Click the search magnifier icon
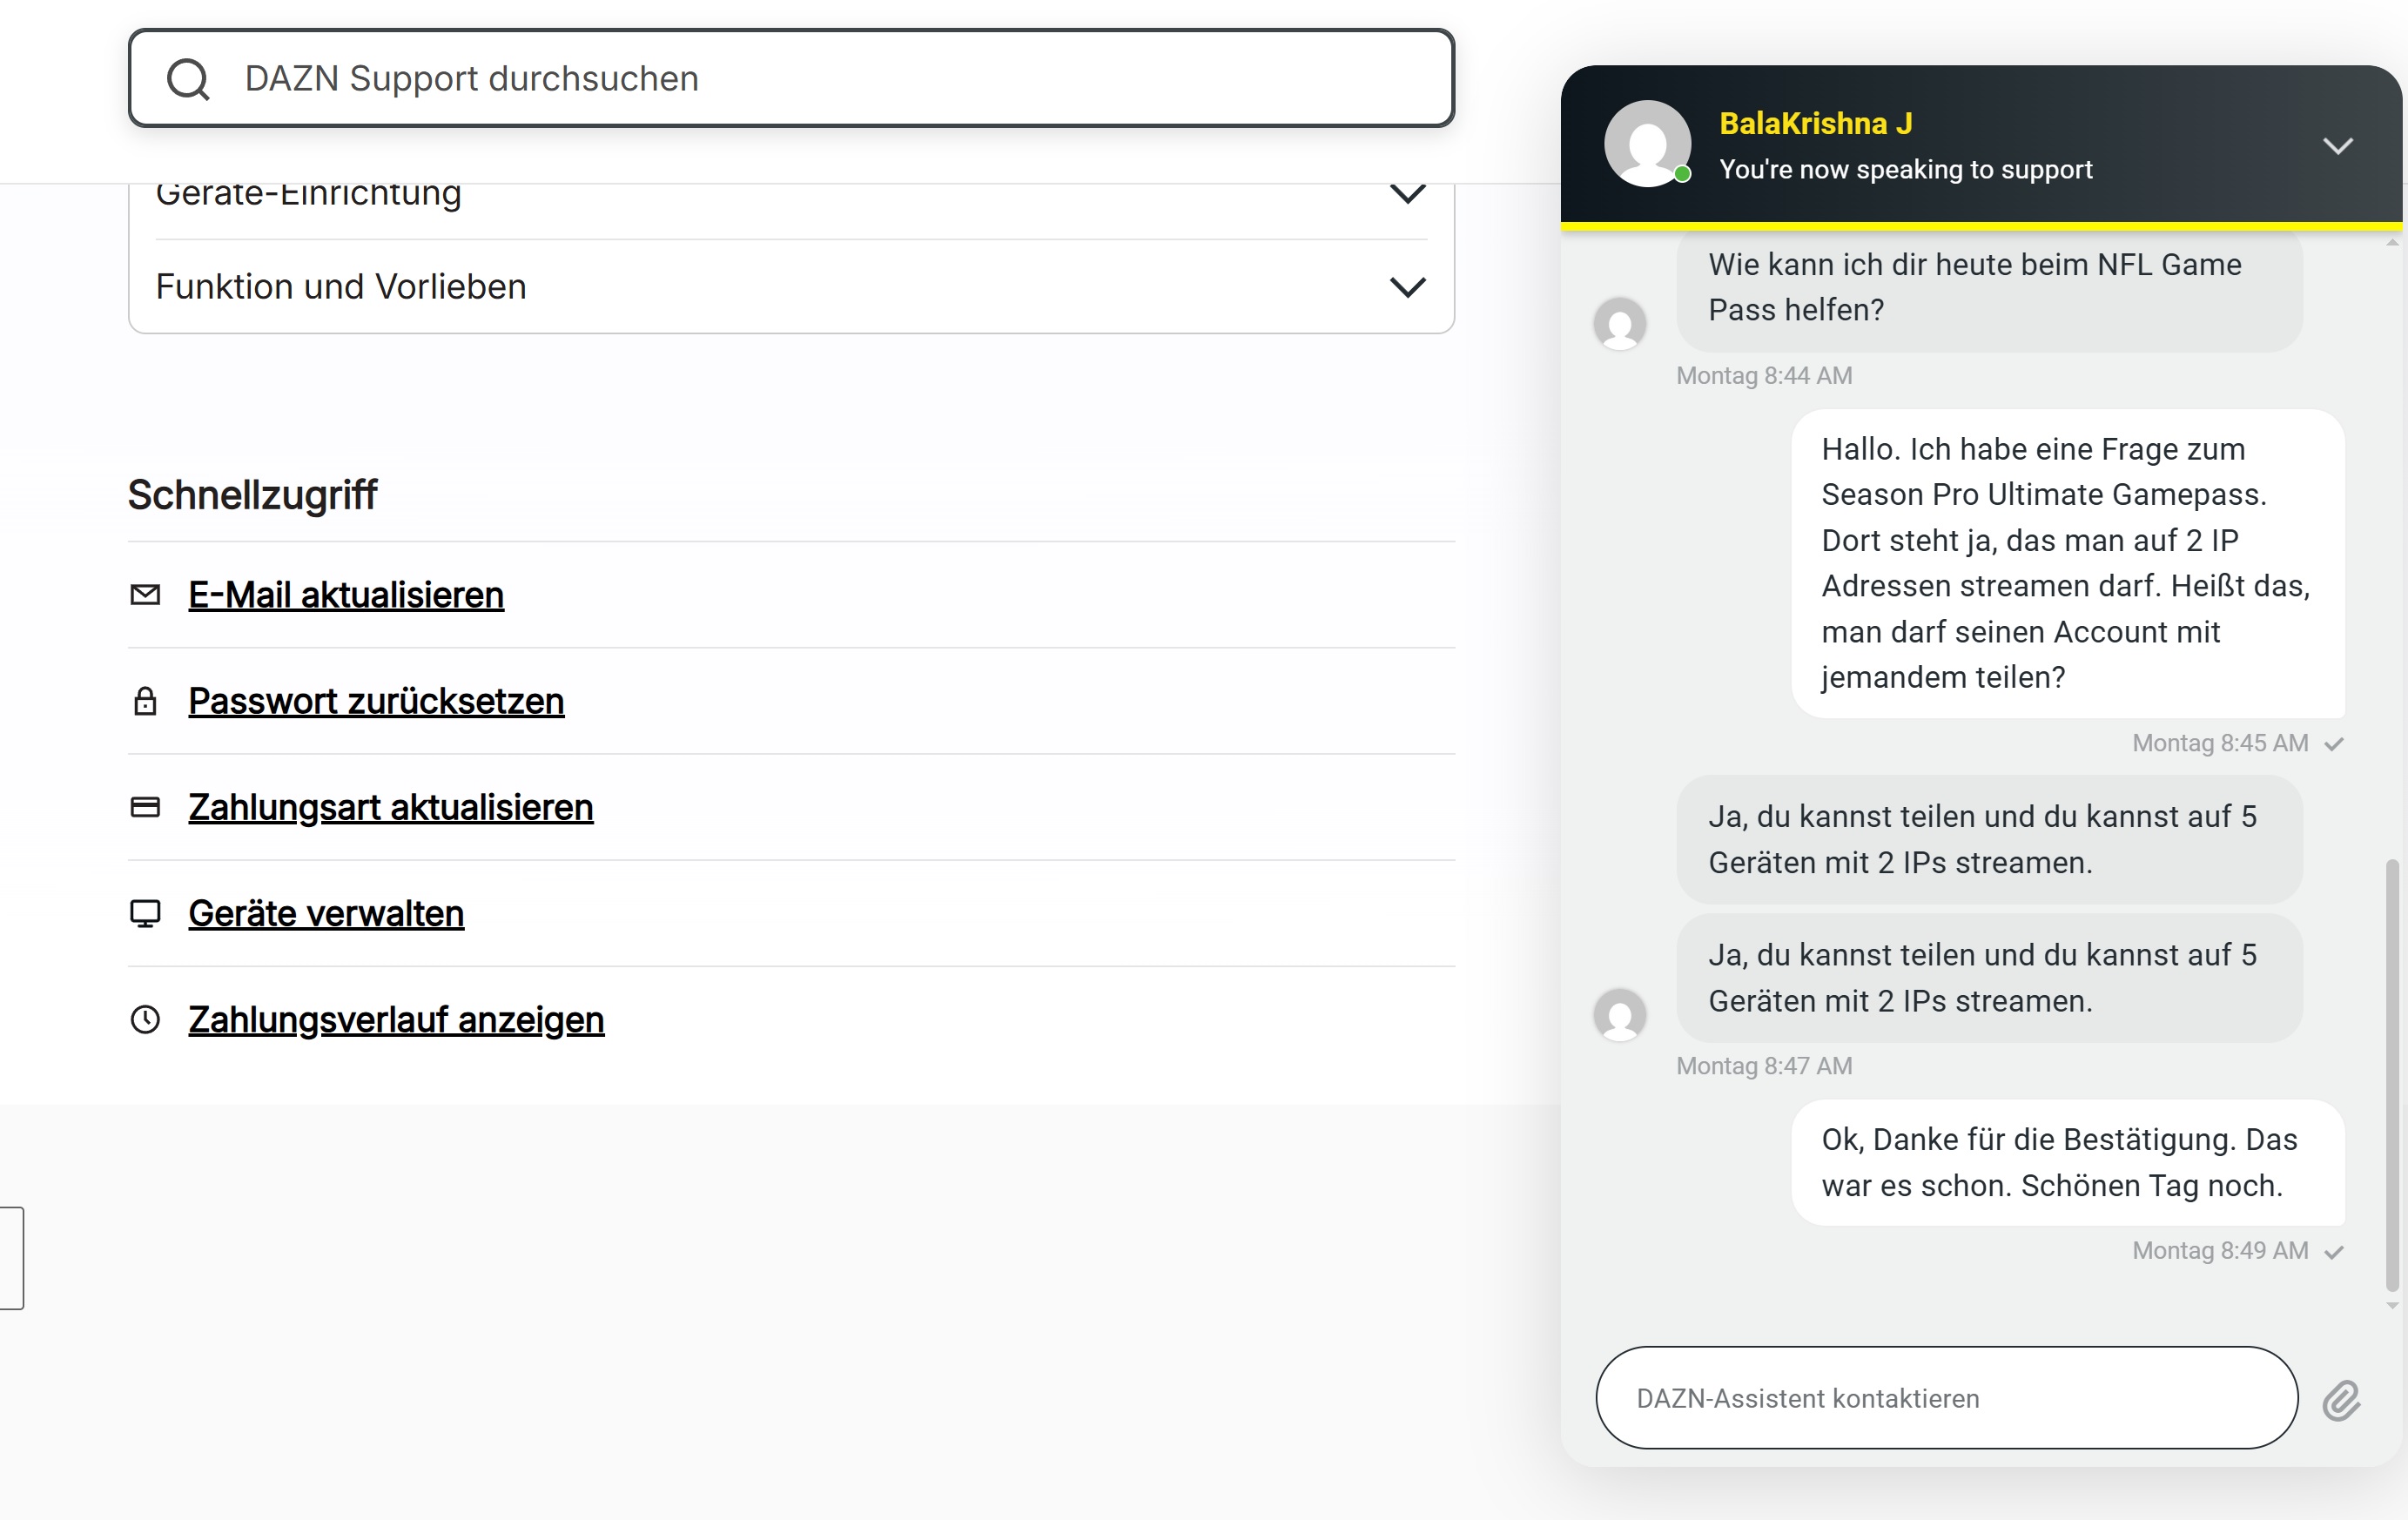The height and width of the screenshot is (1520, 2408). tap(188, 79)
